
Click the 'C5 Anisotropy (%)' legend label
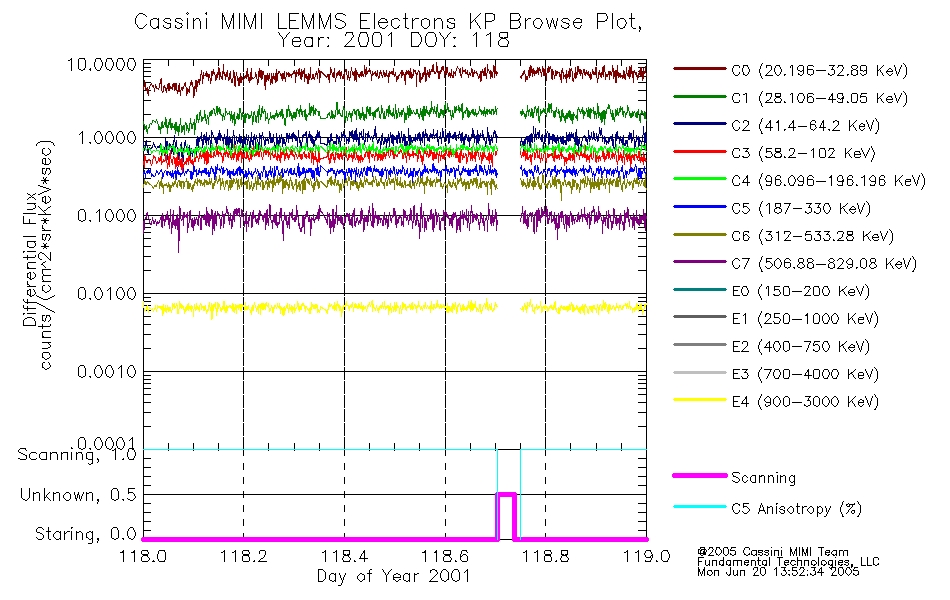(796, 509)
